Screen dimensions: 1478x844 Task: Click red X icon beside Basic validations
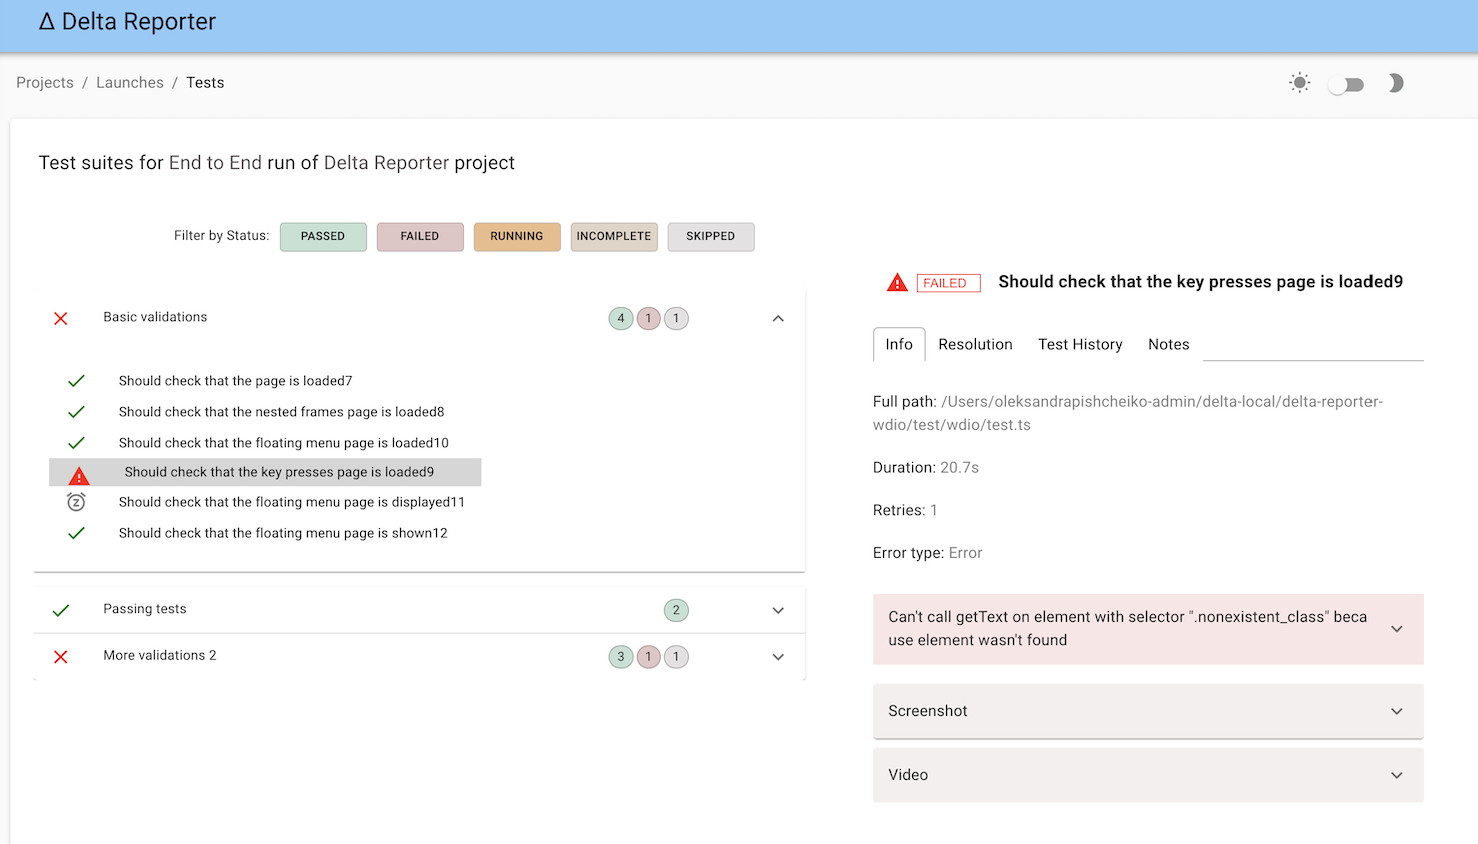[x=61, y=318]
